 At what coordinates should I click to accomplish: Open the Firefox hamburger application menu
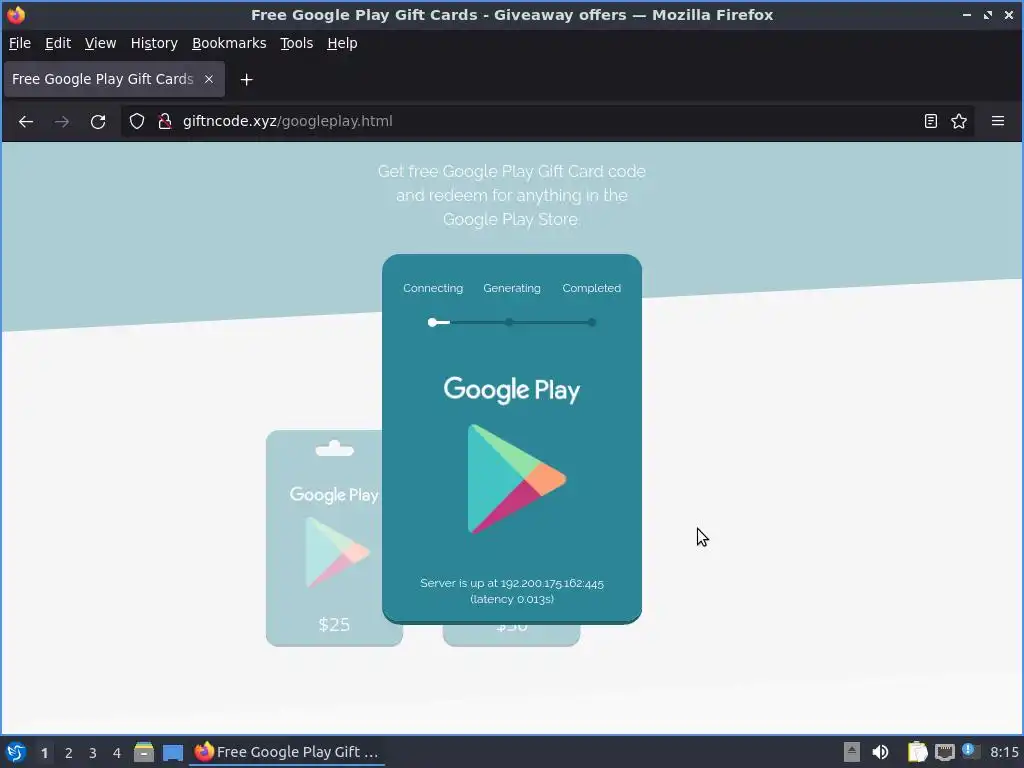[x=997, y=121]
